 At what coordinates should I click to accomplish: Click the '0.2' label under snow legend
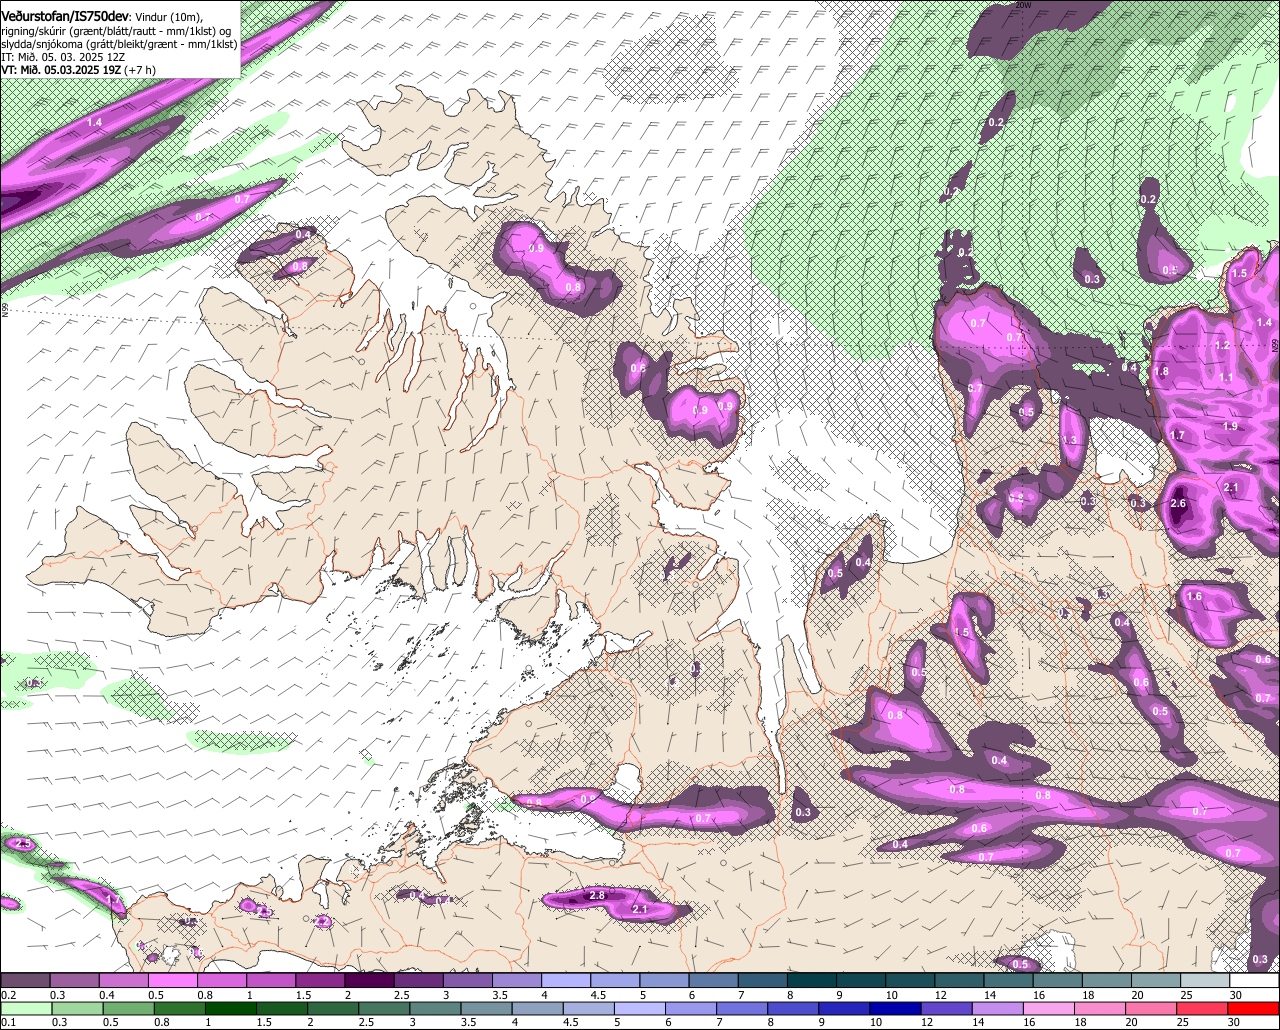point(8,995)
